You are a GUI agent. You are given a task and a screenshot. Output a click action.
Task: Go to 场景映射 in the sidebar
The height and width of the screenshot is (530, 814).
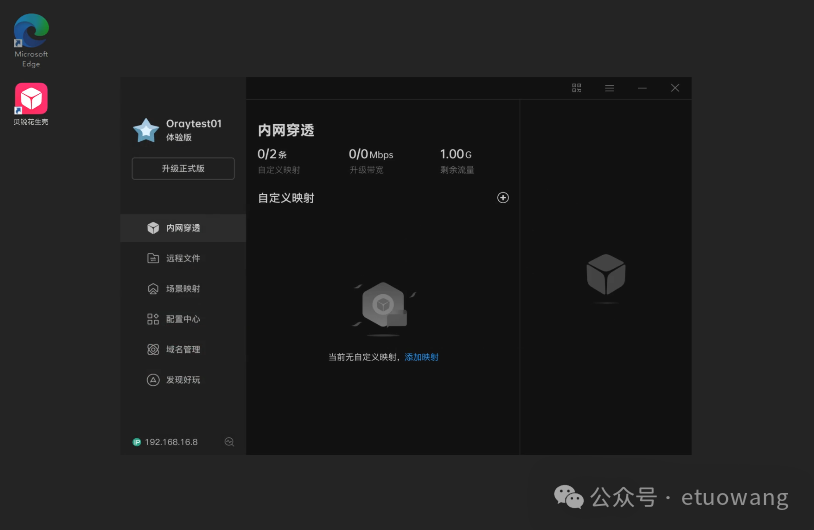coord(183,289)
